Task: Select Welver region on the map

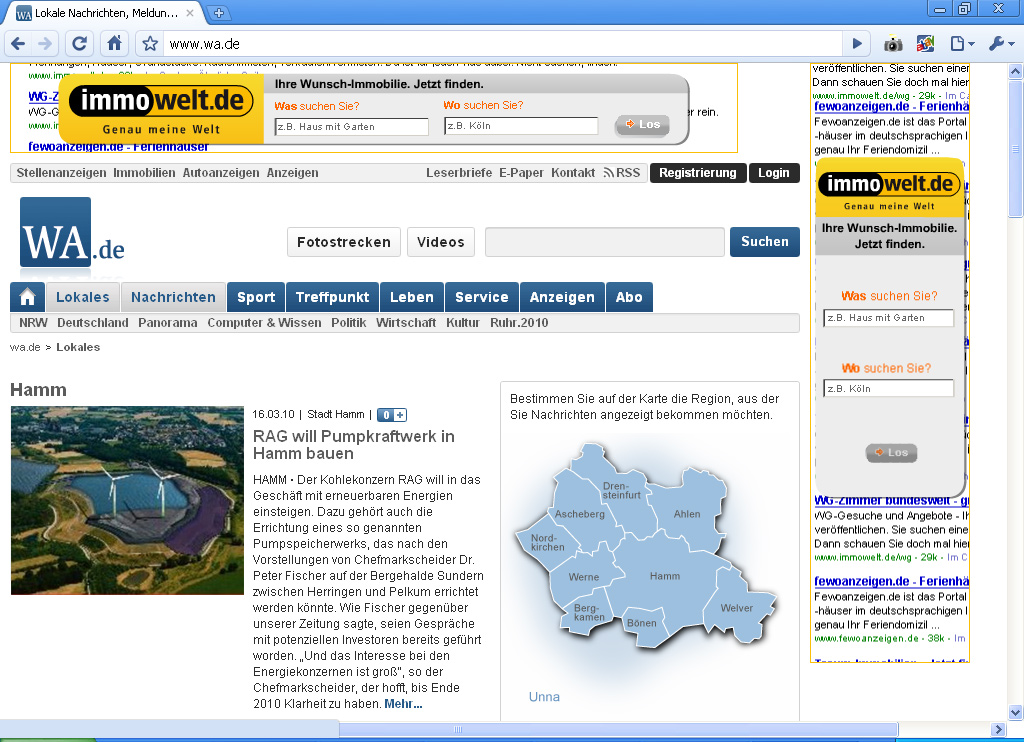Action: tap(737, 607)
